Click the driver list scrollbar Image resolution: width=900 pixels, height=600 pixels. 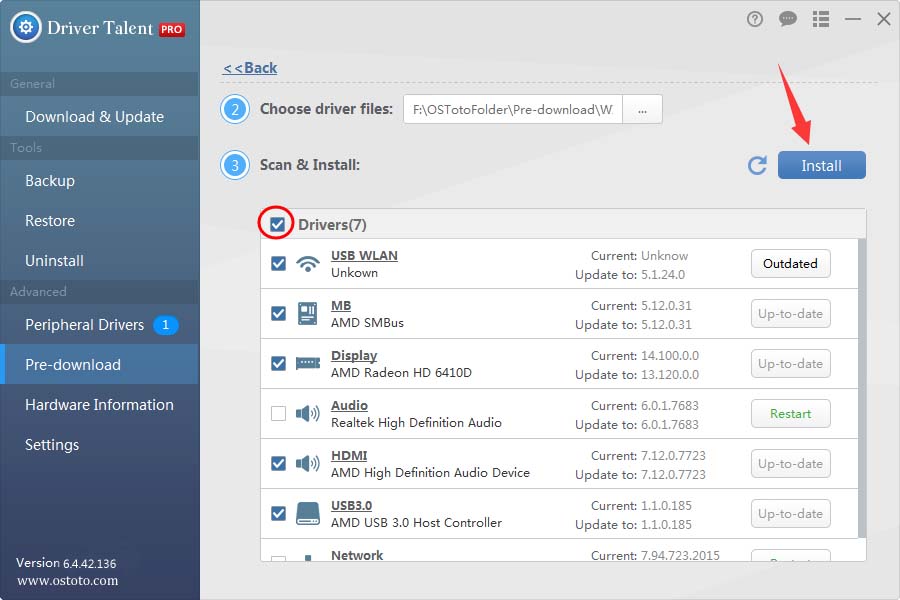click(862, 388)
